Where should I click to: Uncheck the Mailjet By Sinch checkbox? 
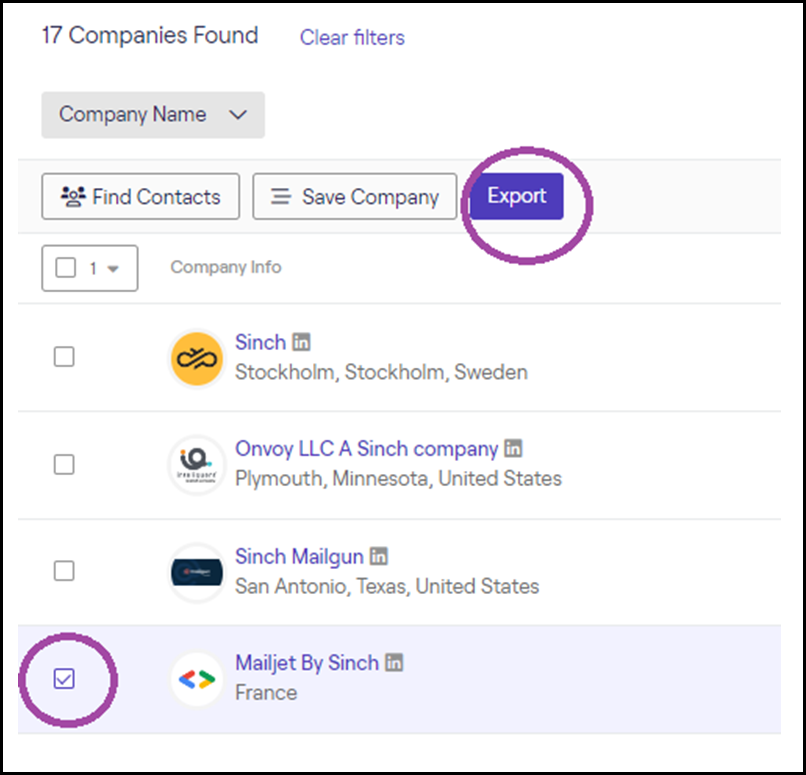(64, 679)
